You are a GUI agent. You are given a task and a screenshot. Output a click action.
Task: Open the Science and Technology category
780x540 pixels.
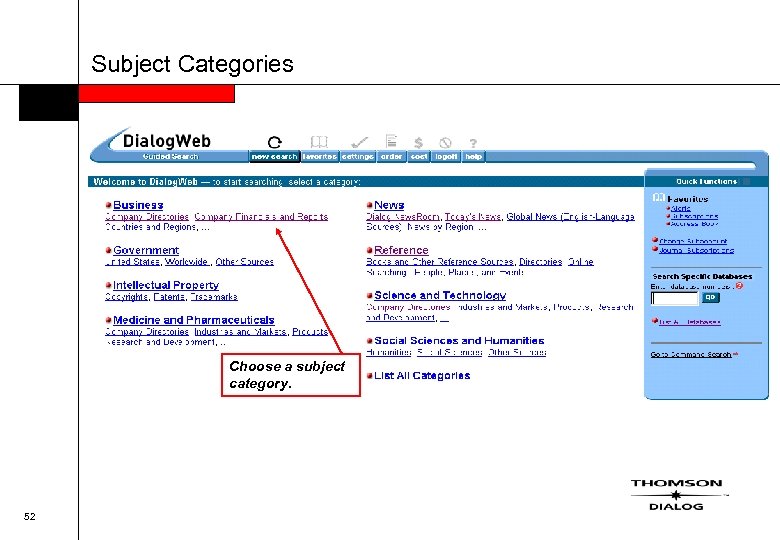pos(440,295)
